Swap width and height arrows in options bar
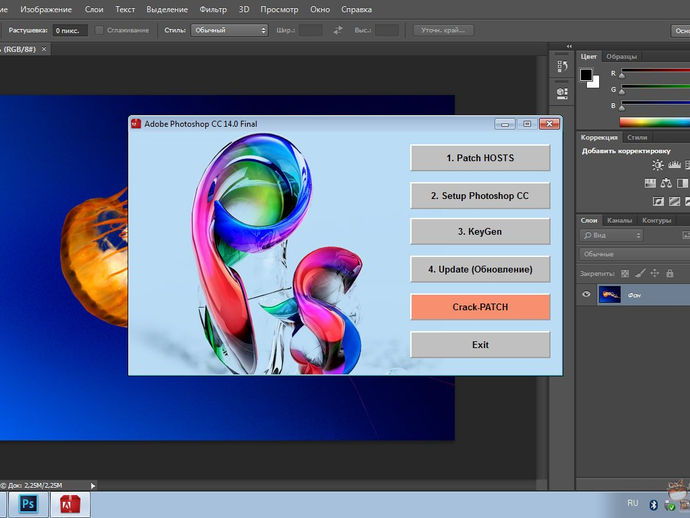The width and height of the screenshot is (690, 518). [x=338, y=30]
